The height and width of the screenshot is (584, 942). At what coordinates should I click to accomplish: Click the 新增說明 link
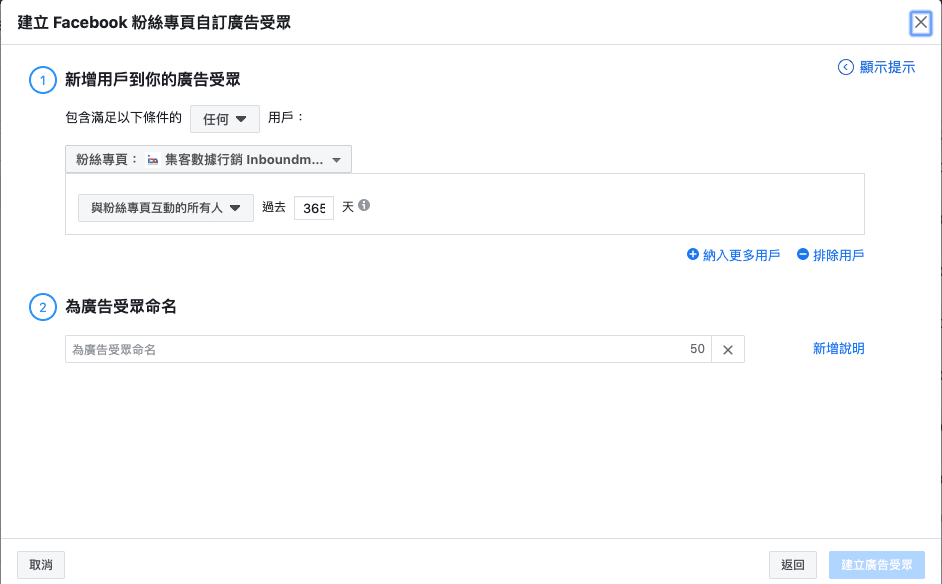click(838, 349)
